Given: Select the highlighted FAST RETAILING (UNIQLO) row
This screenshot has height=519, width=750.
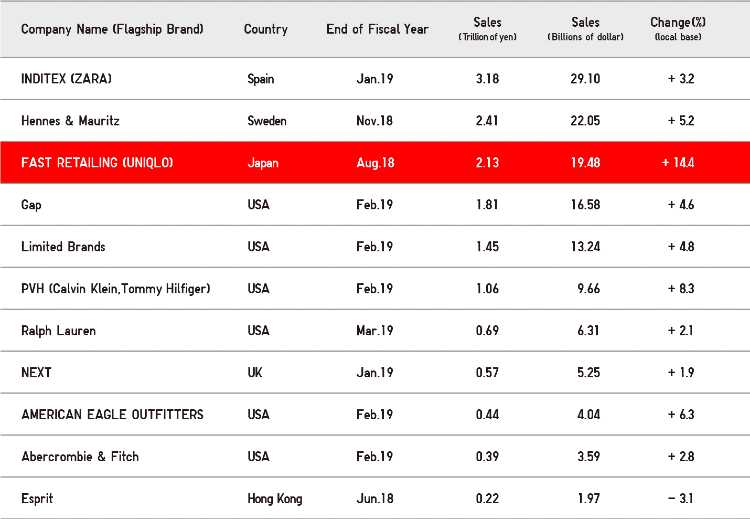Looking at the screenshot, I should click(x=375, y=163).
